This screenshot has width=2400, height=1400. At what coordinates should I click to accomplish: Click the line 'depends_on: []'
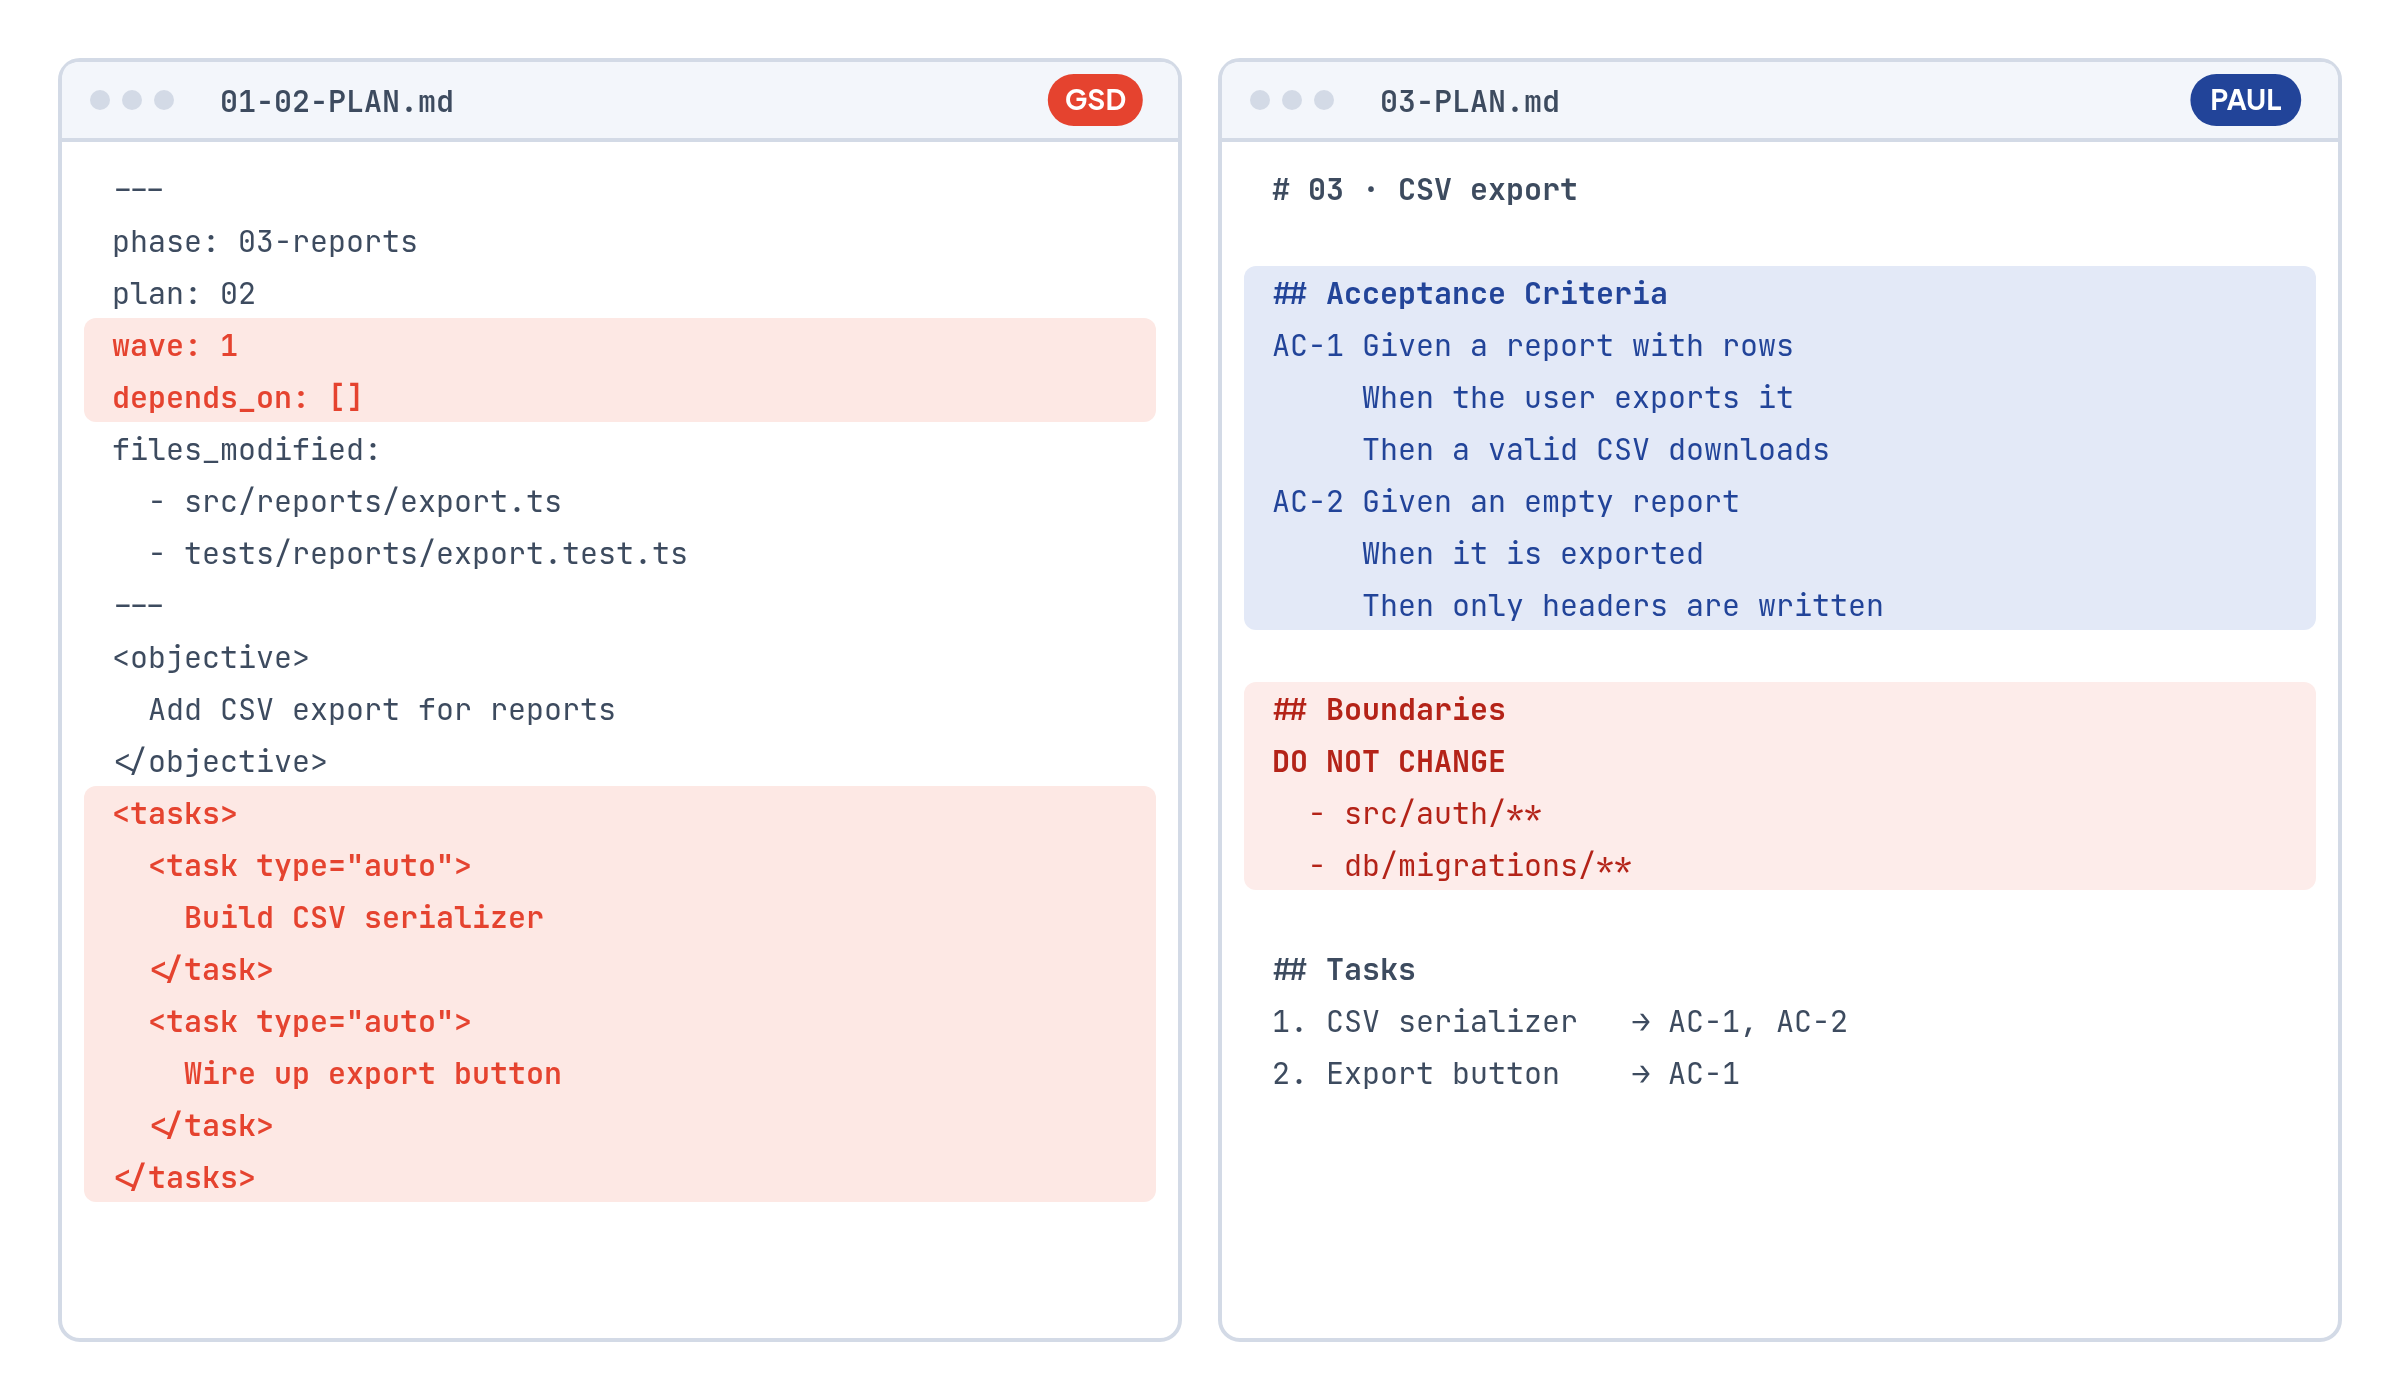237,398
